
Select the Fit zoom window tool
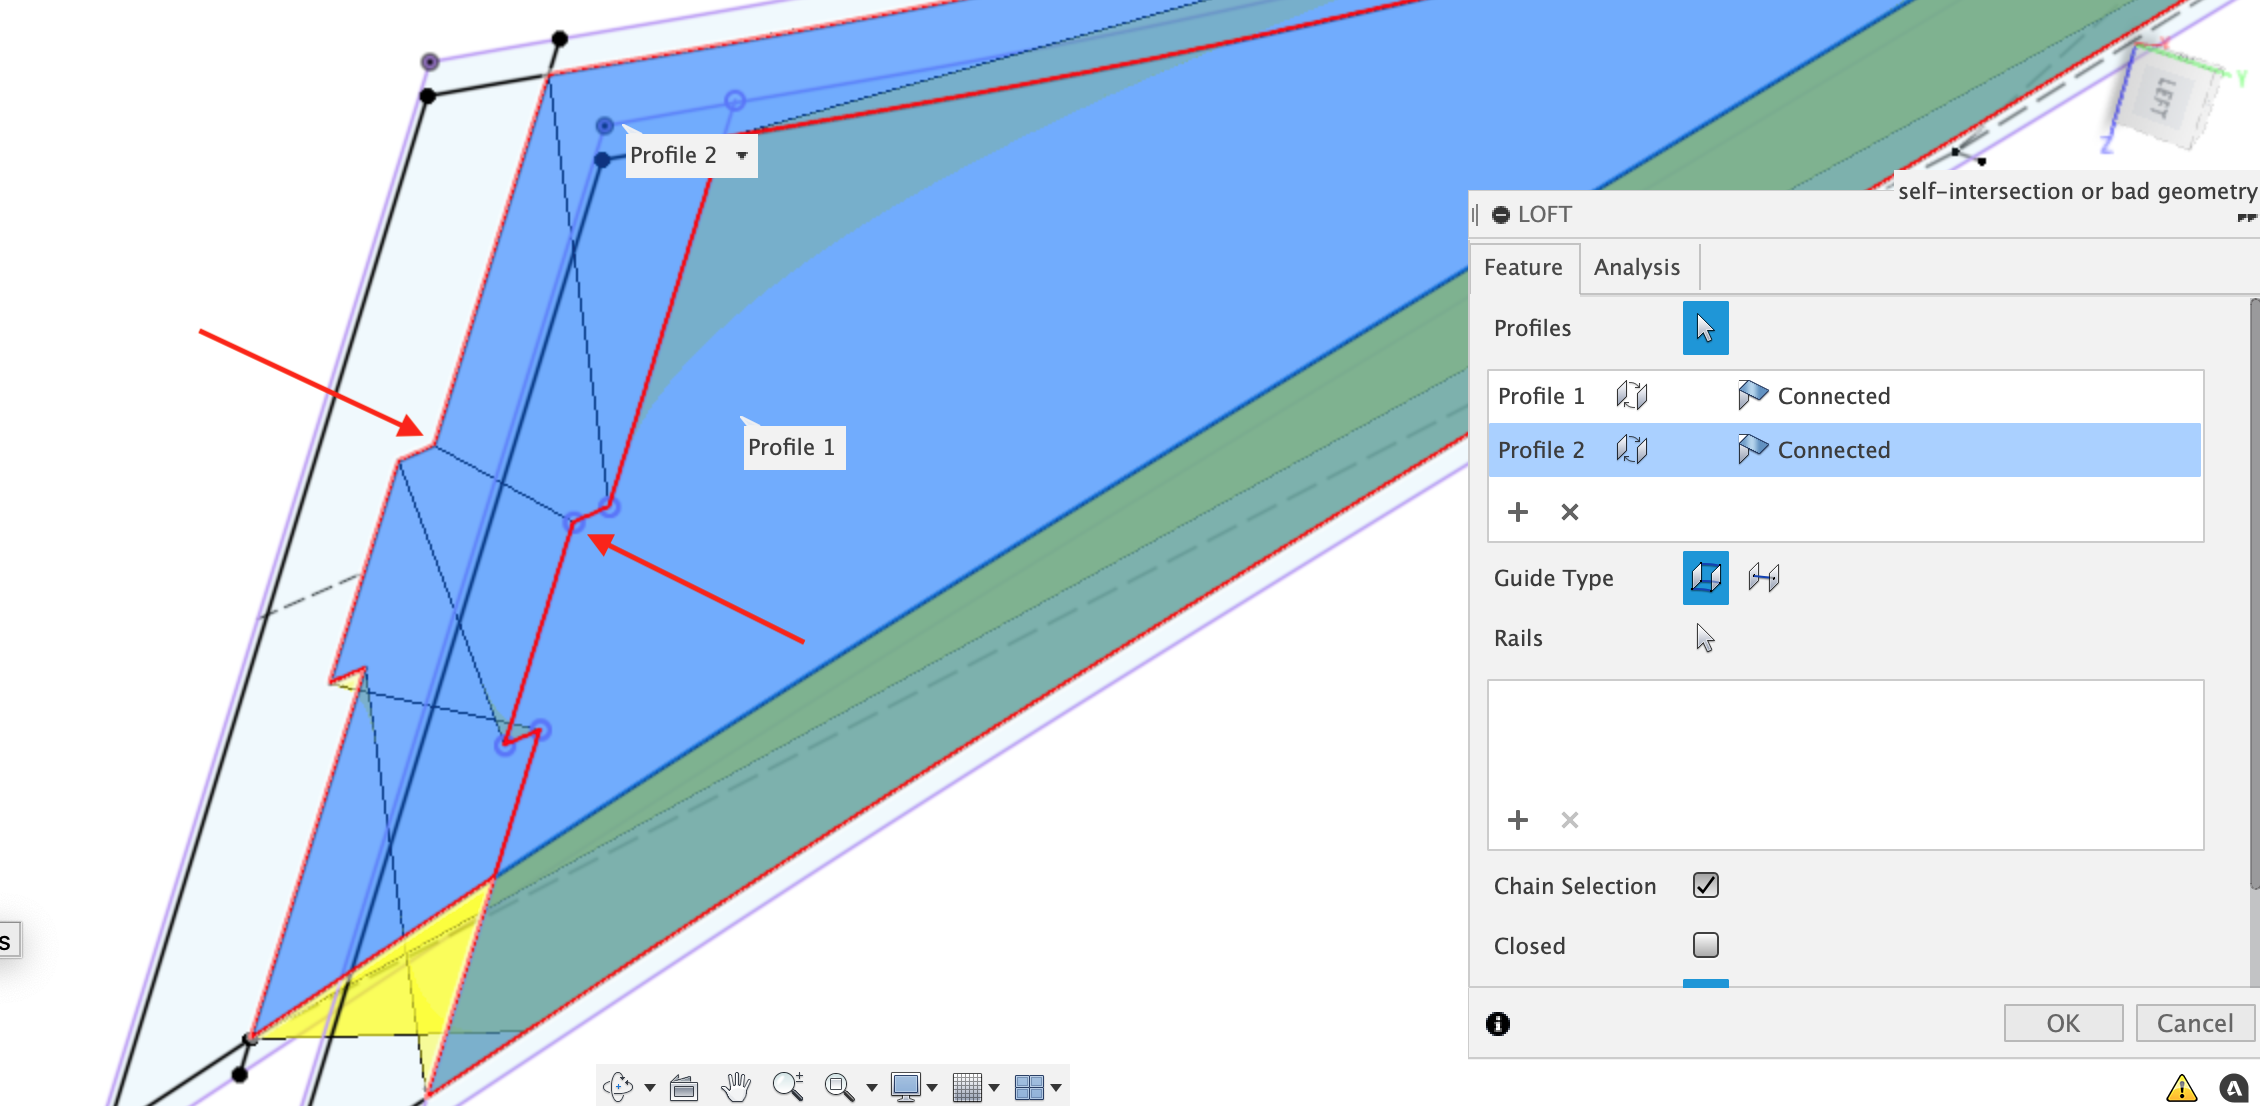tap(840, 1086)
